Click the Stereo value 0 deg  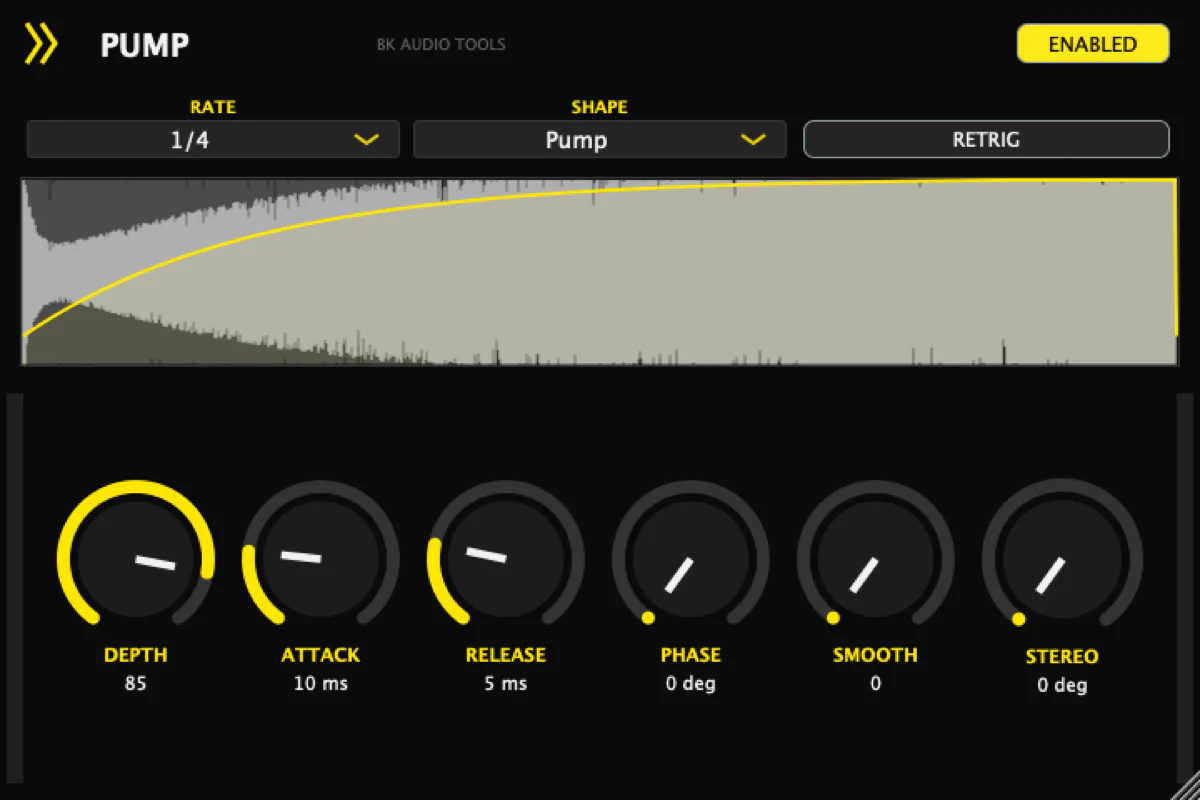(x=1062, y=686)
